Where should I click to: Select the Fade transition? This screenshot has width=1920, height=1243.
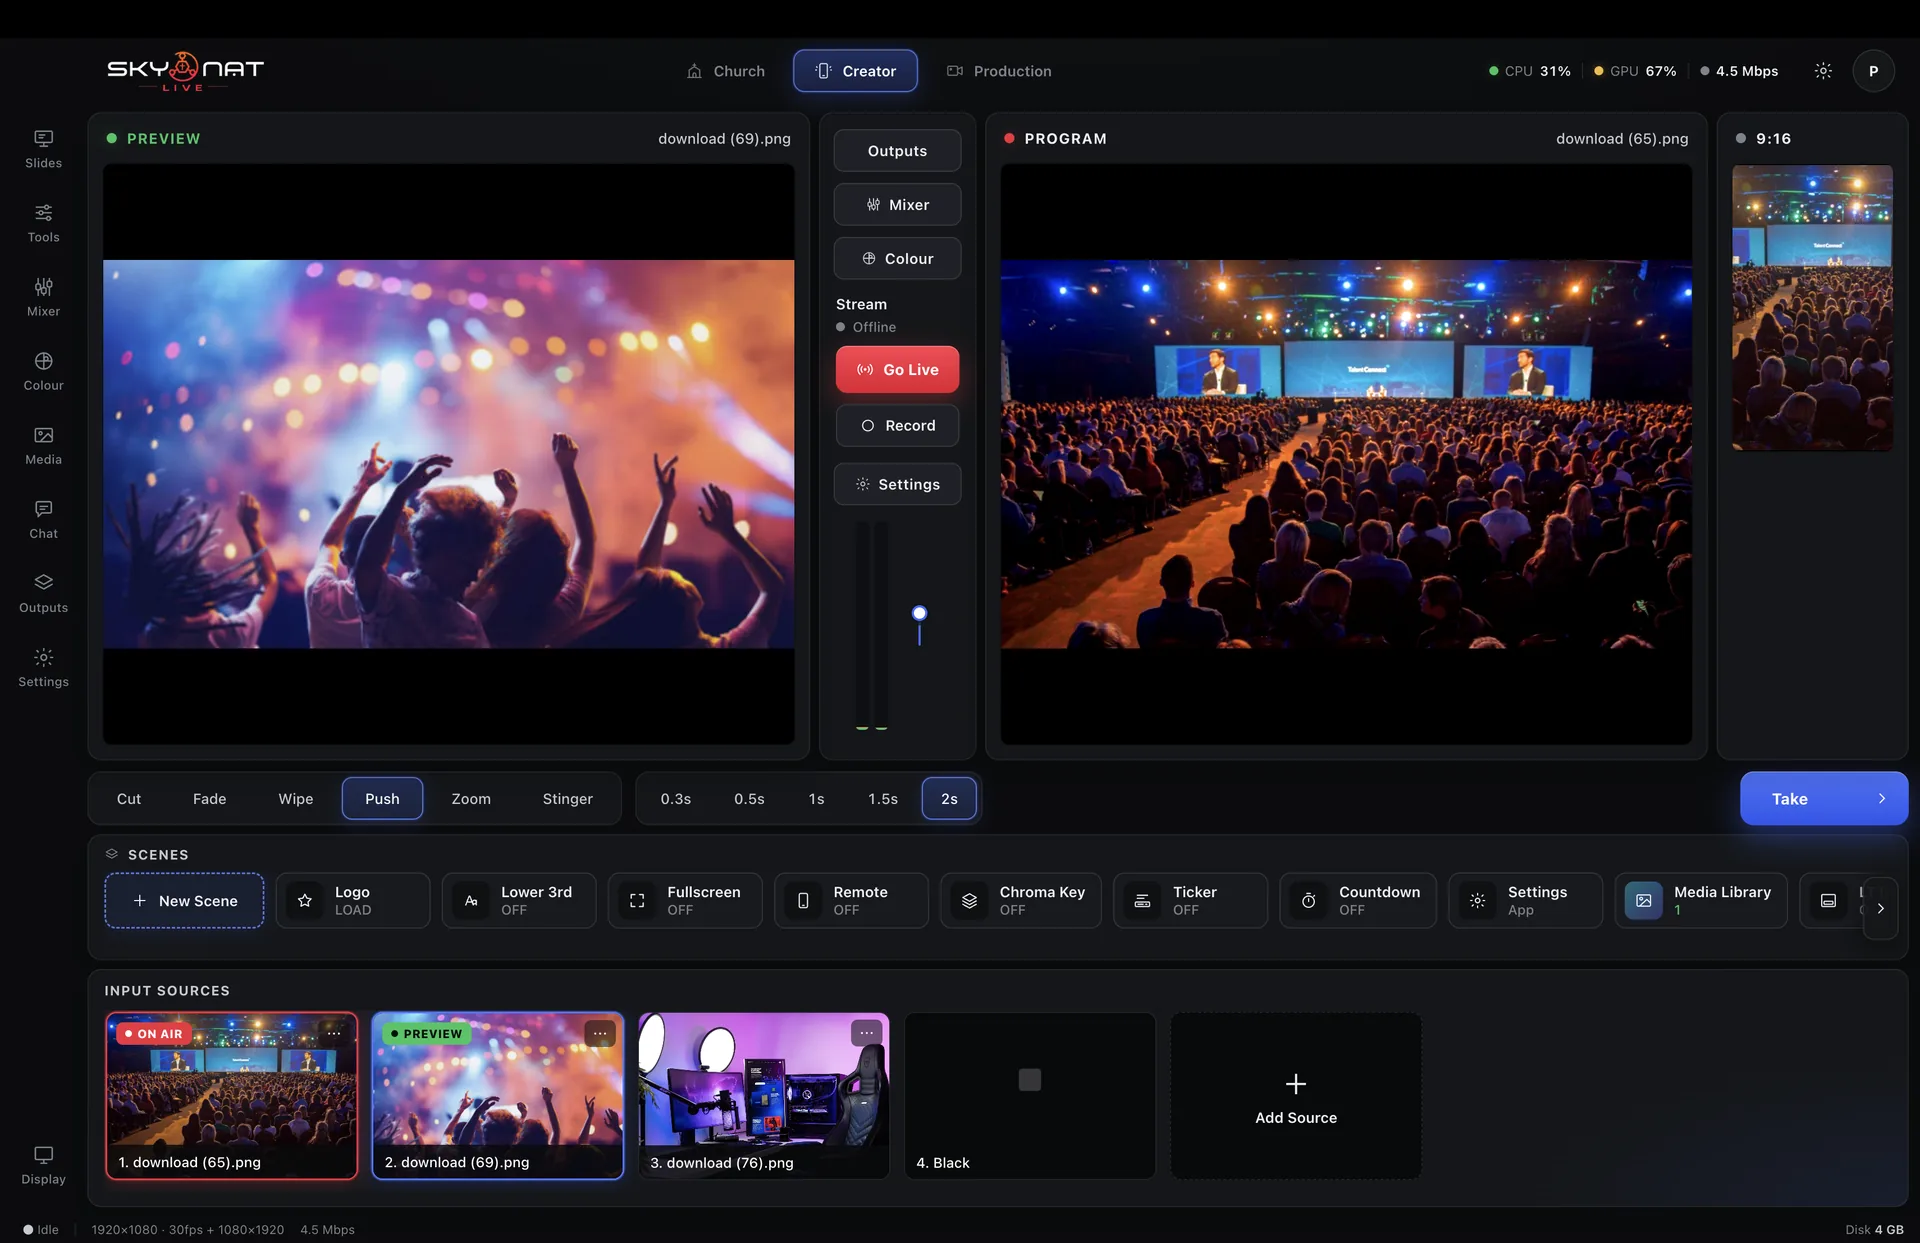tap(209, 799)
